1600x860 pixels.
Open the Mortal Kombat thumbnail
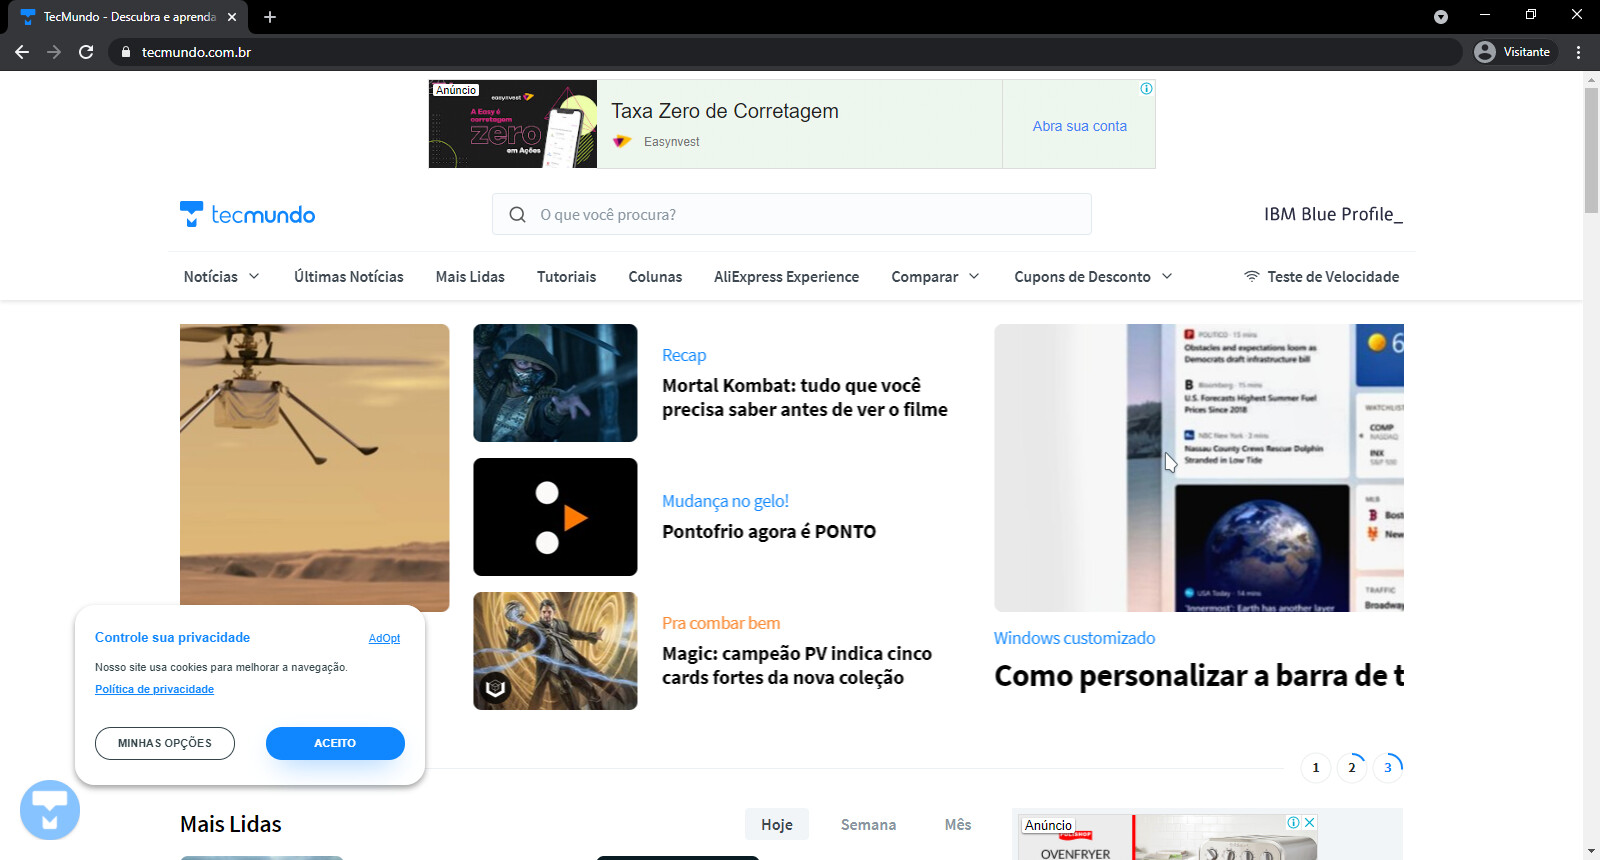pyautogui.click(x=555, y=383)
